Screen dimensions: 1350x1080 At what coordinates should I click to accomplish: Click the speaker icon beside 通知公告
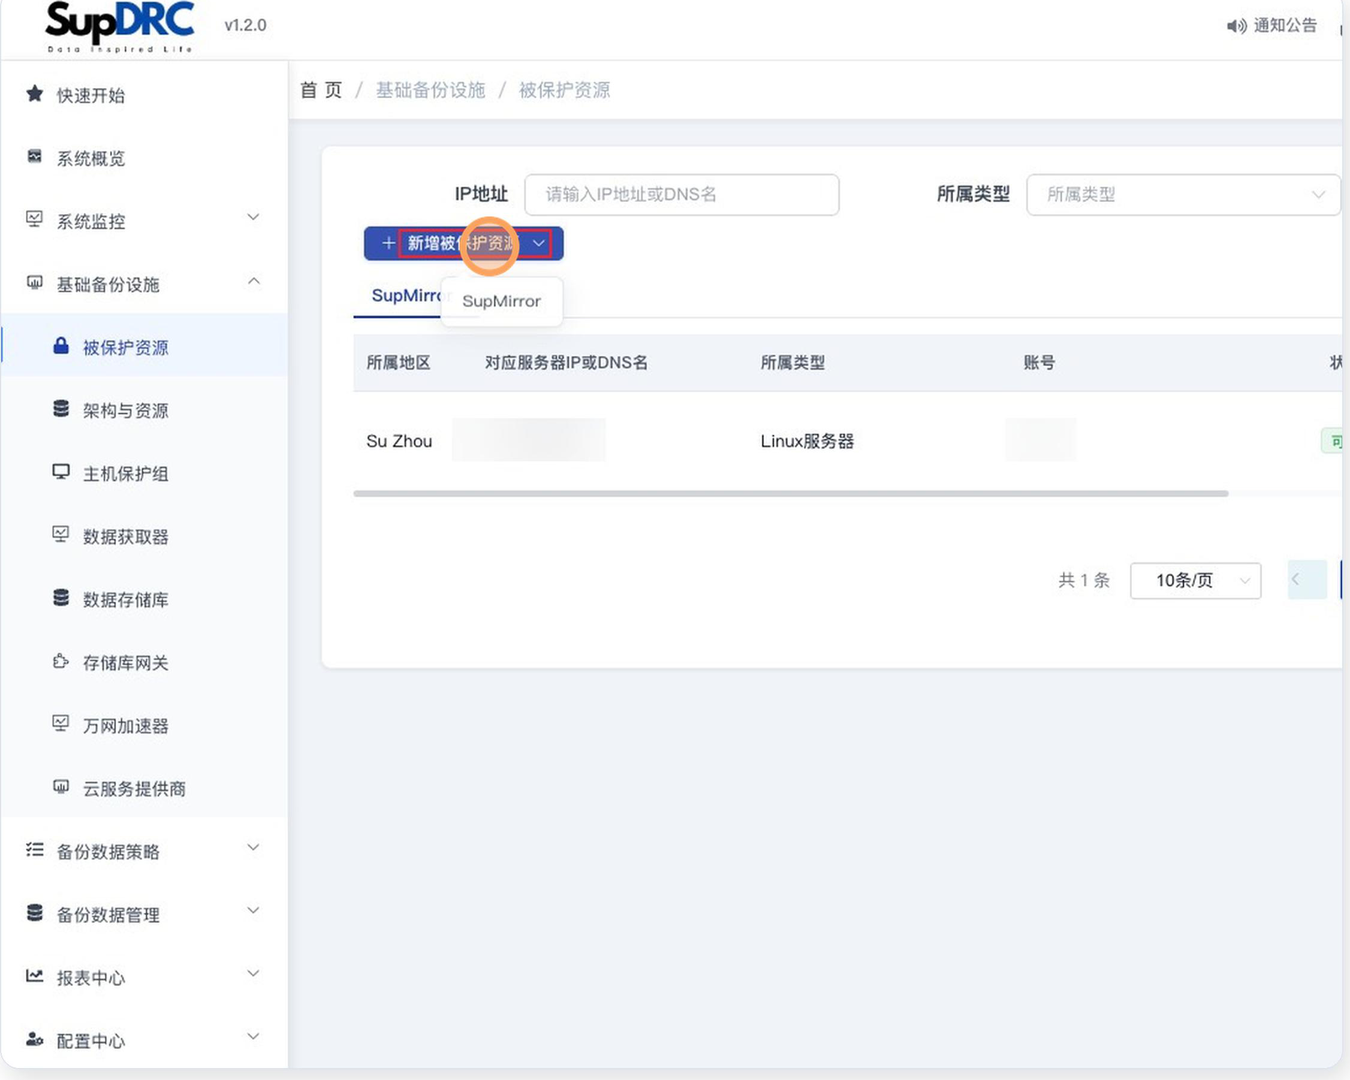point(1237,26)
